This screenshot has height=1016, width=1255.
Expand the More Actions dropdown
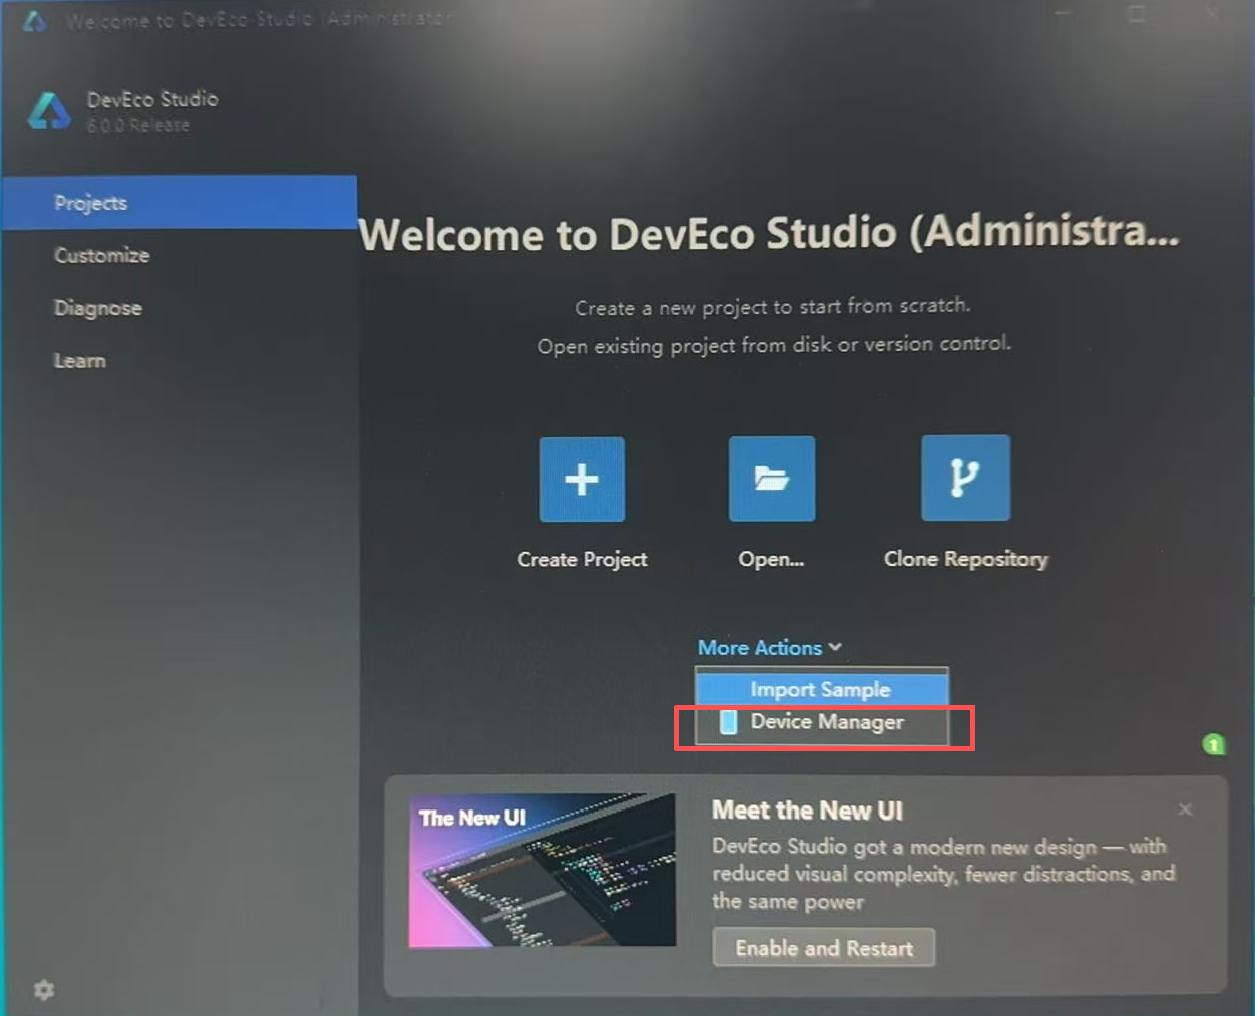770,648
